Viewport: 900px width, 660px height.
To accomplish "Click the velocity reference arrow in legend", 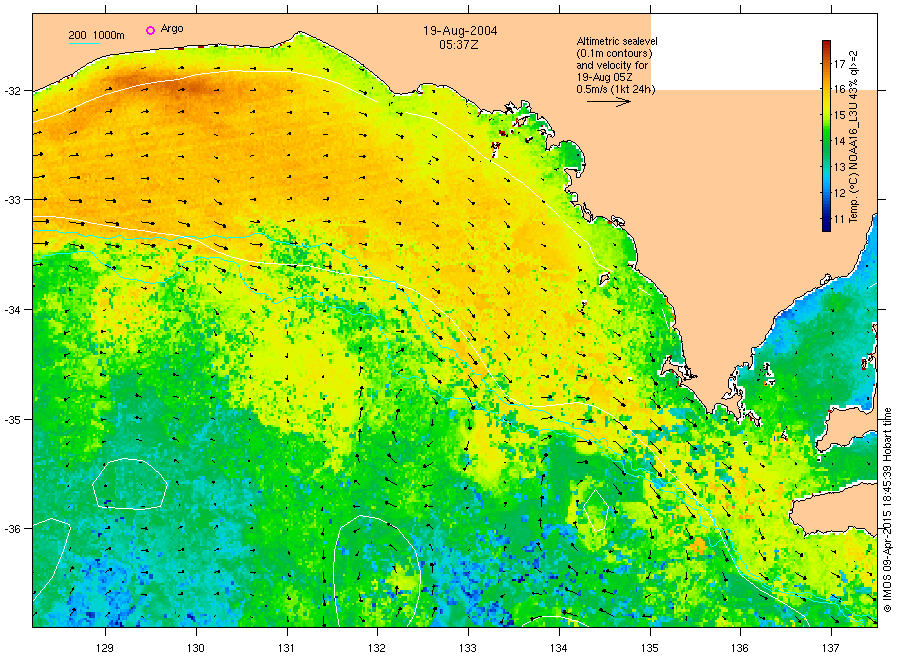I will (x=609, y=102).
